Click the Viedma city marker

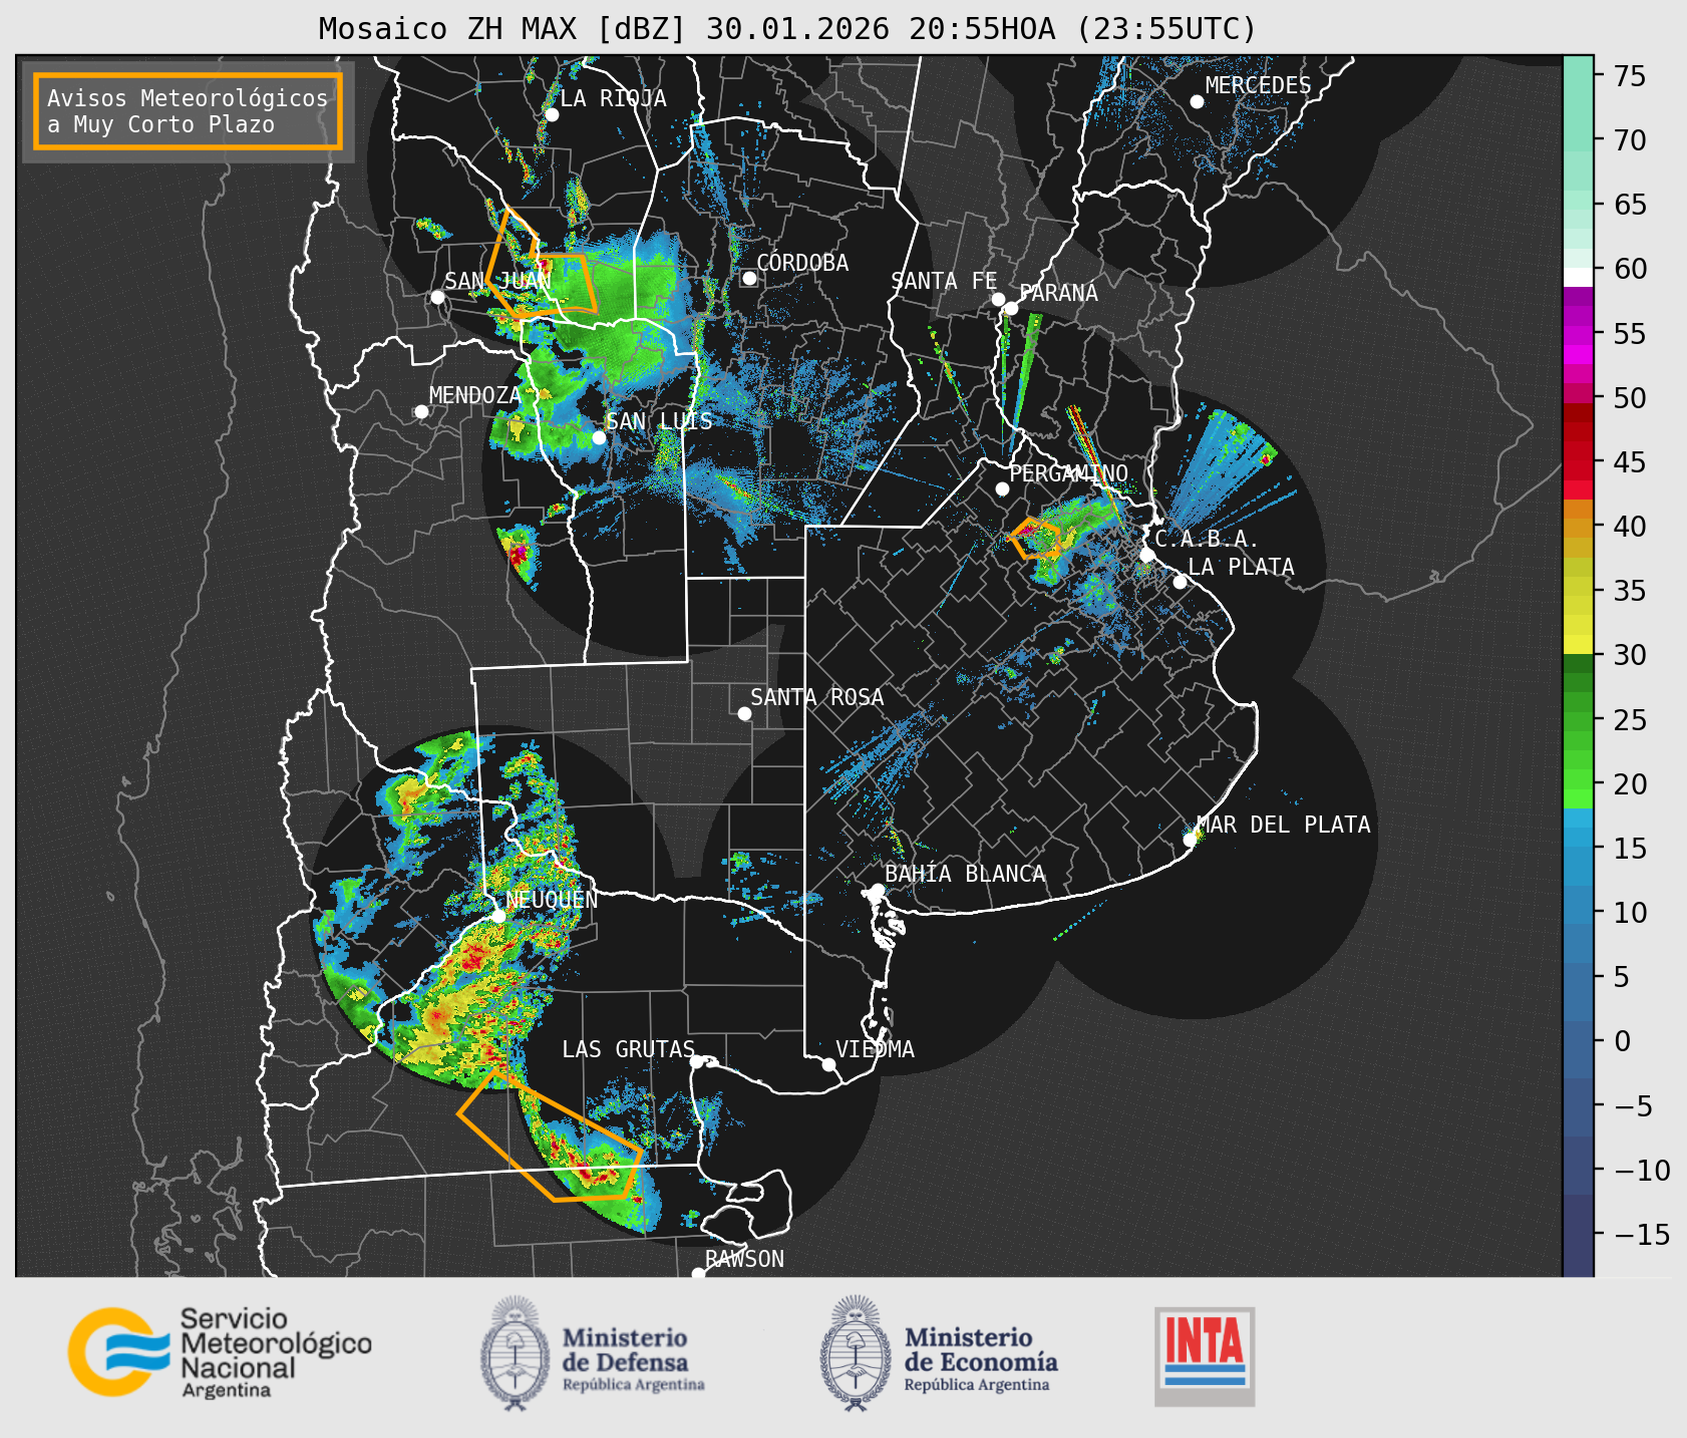point(829,1064)
